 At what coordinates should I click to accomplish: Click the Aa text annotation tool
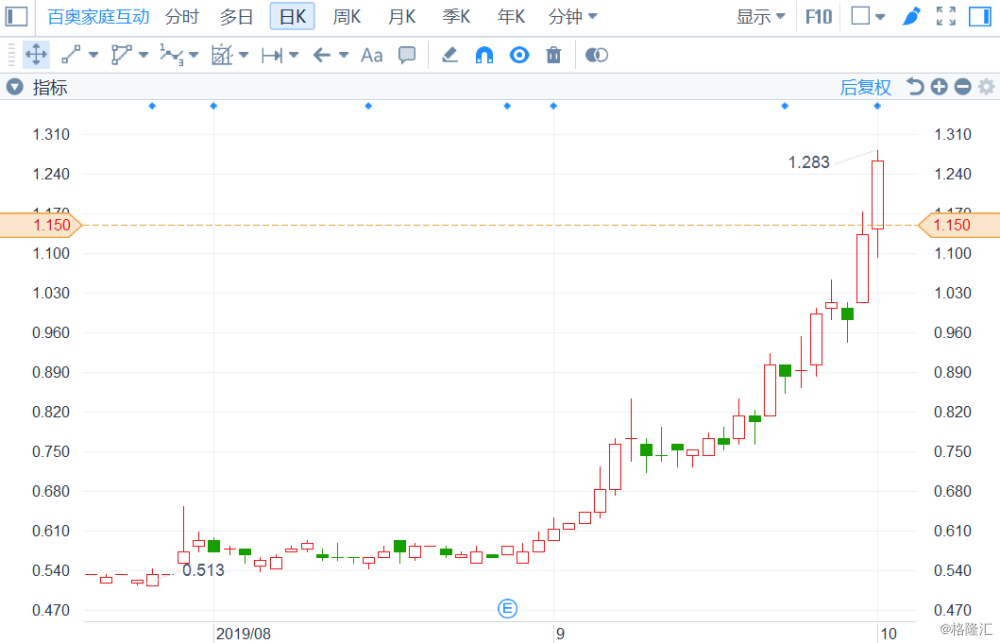[371, 55]
